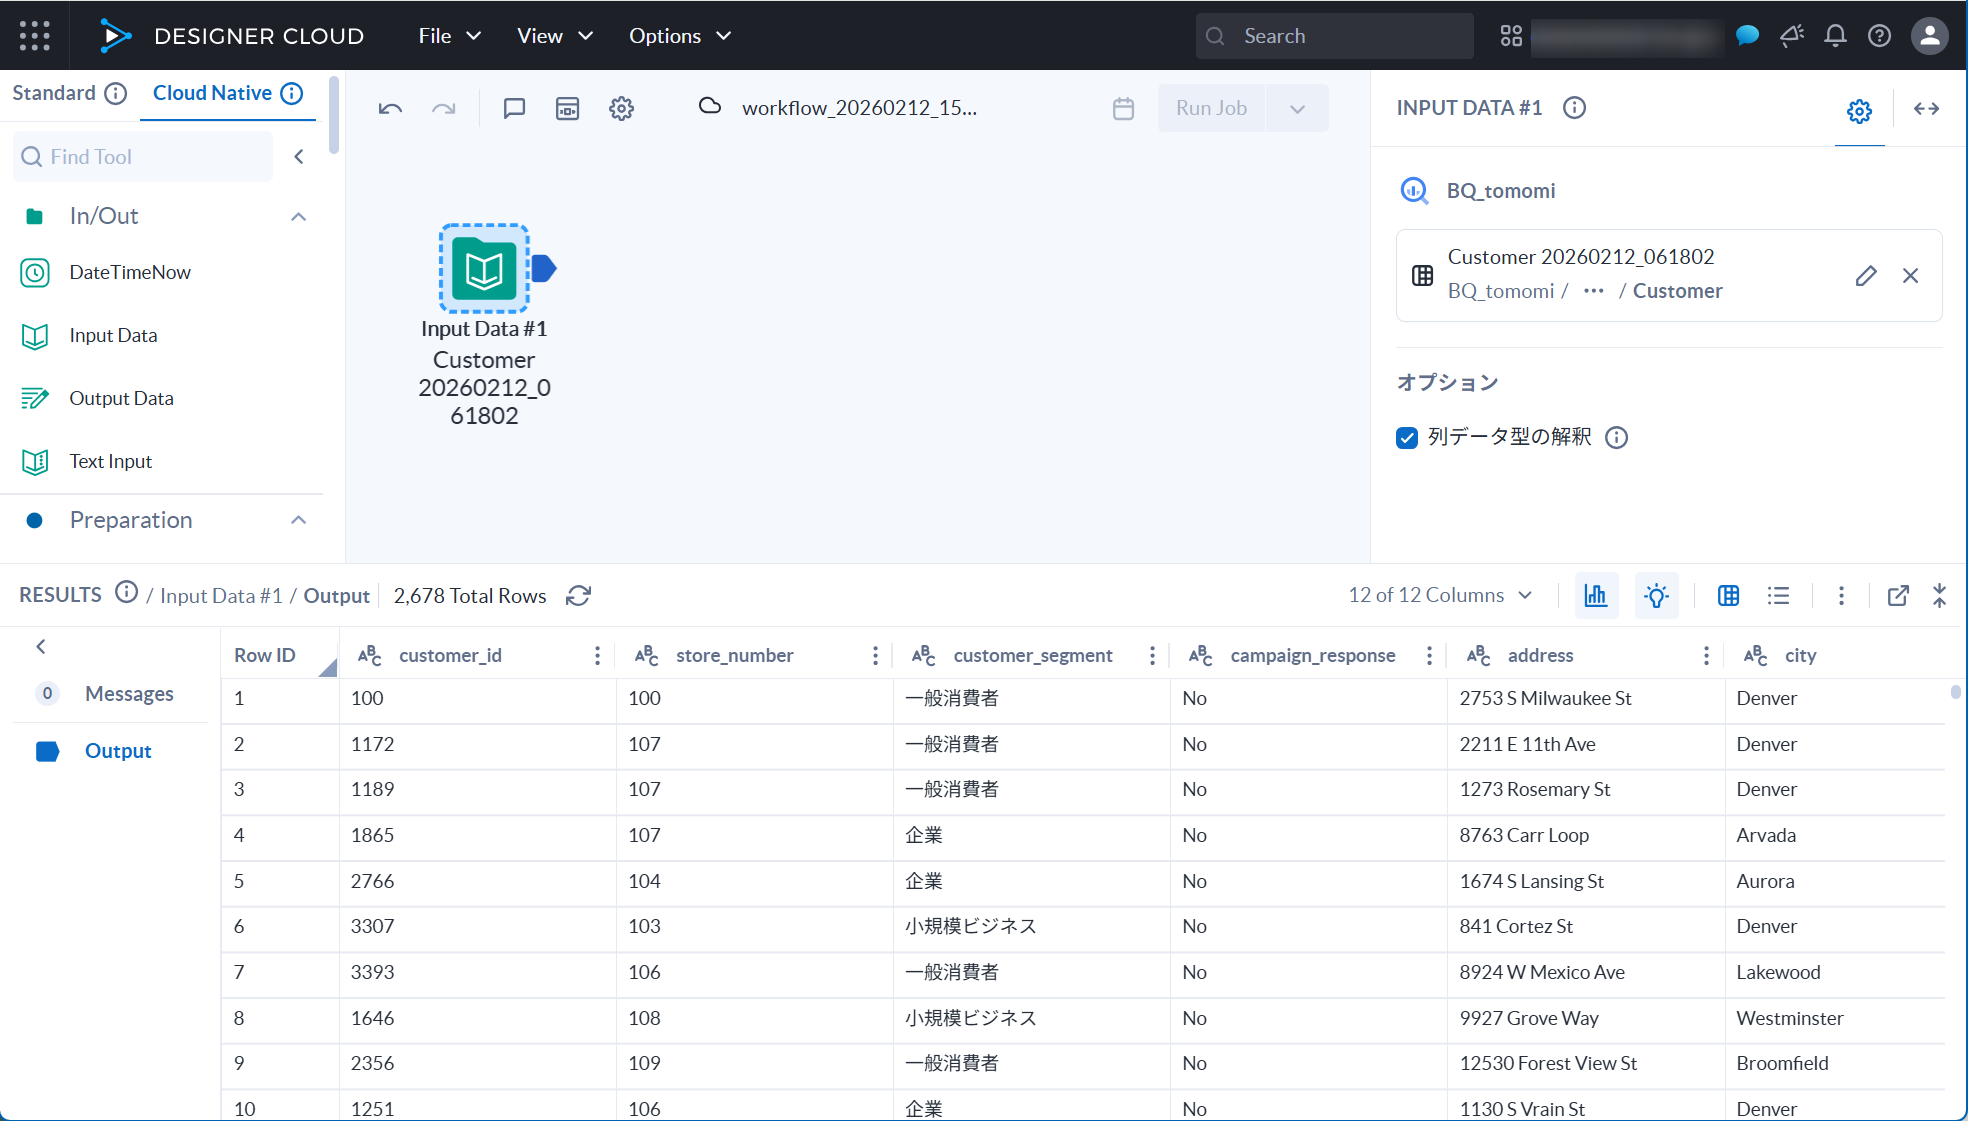The image size is (1968, 1121).
Task: Collapse the Preparation tool category
Action: click(298, 520)
